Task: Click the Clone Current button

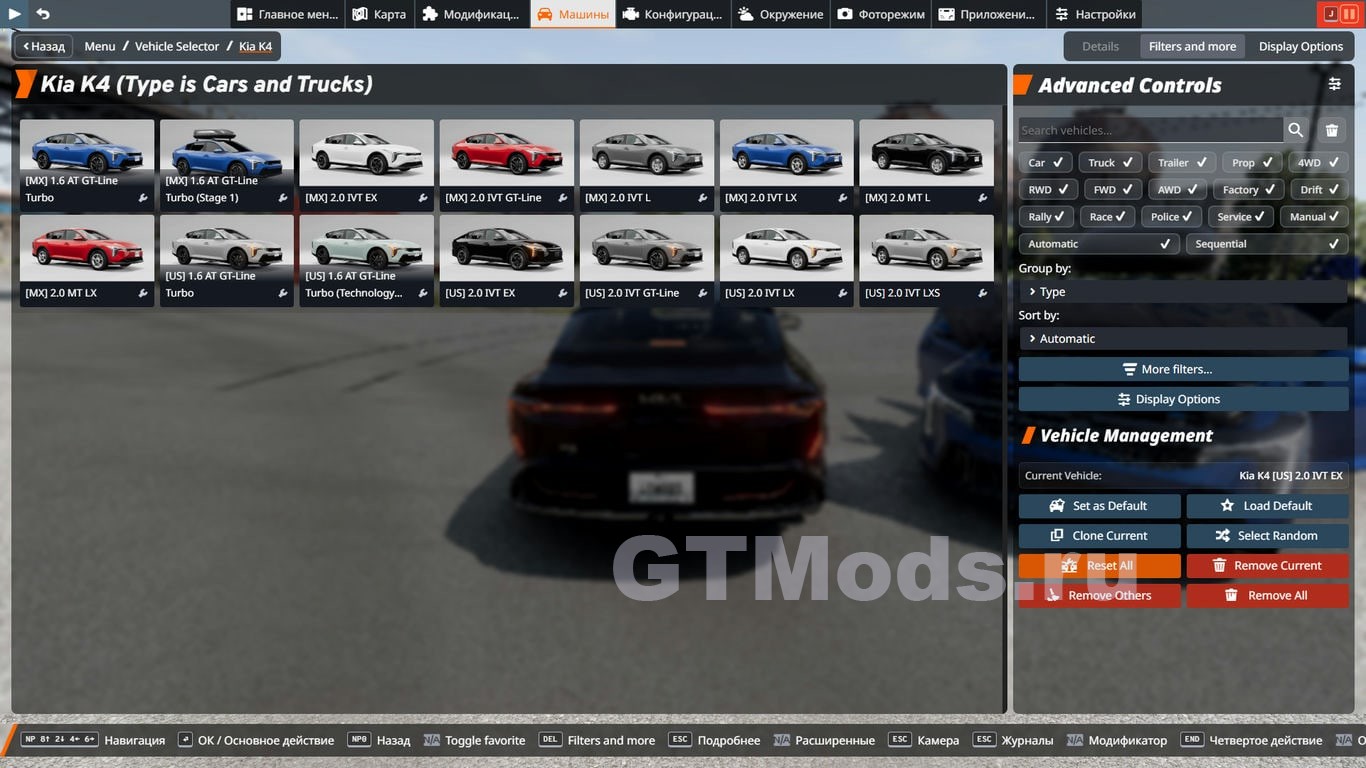Action: [x=1099, y=536]
